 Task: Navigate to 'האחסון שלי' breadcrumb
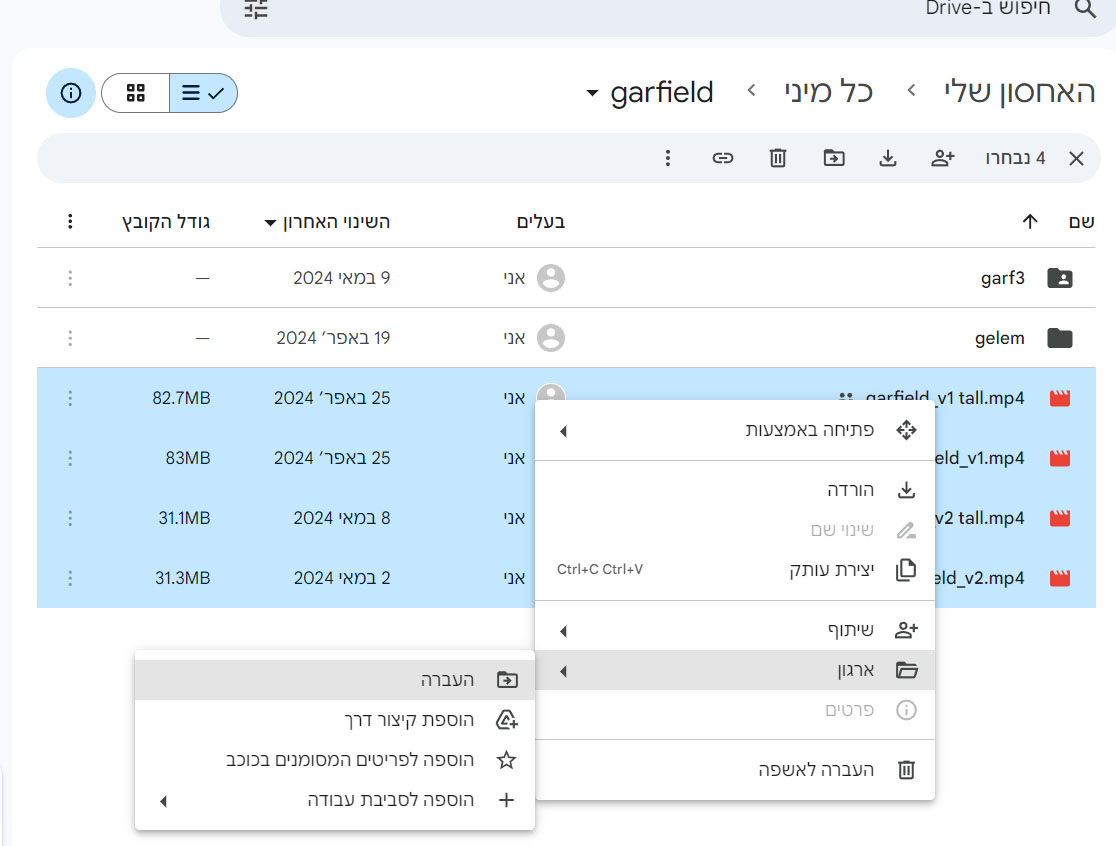click(1019, 93)
